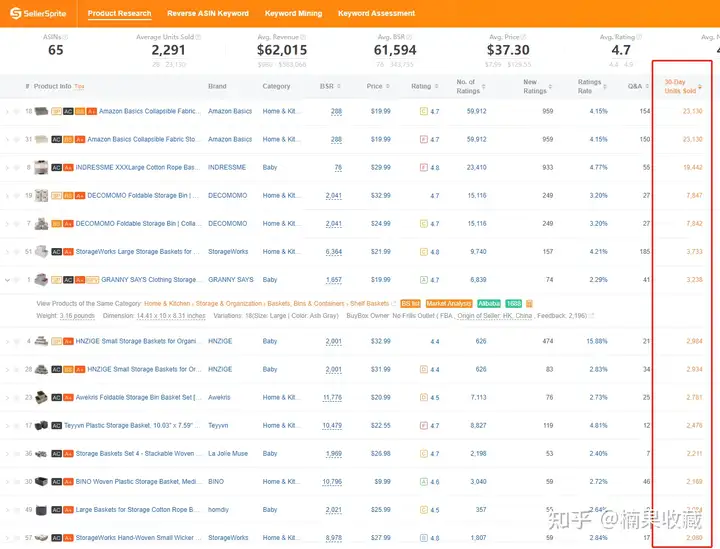Screen dimensions: 720x549
Task: Click rating grade B icon on StorageWorks Hand-Woven row
Action: click(x=424, y=538)
